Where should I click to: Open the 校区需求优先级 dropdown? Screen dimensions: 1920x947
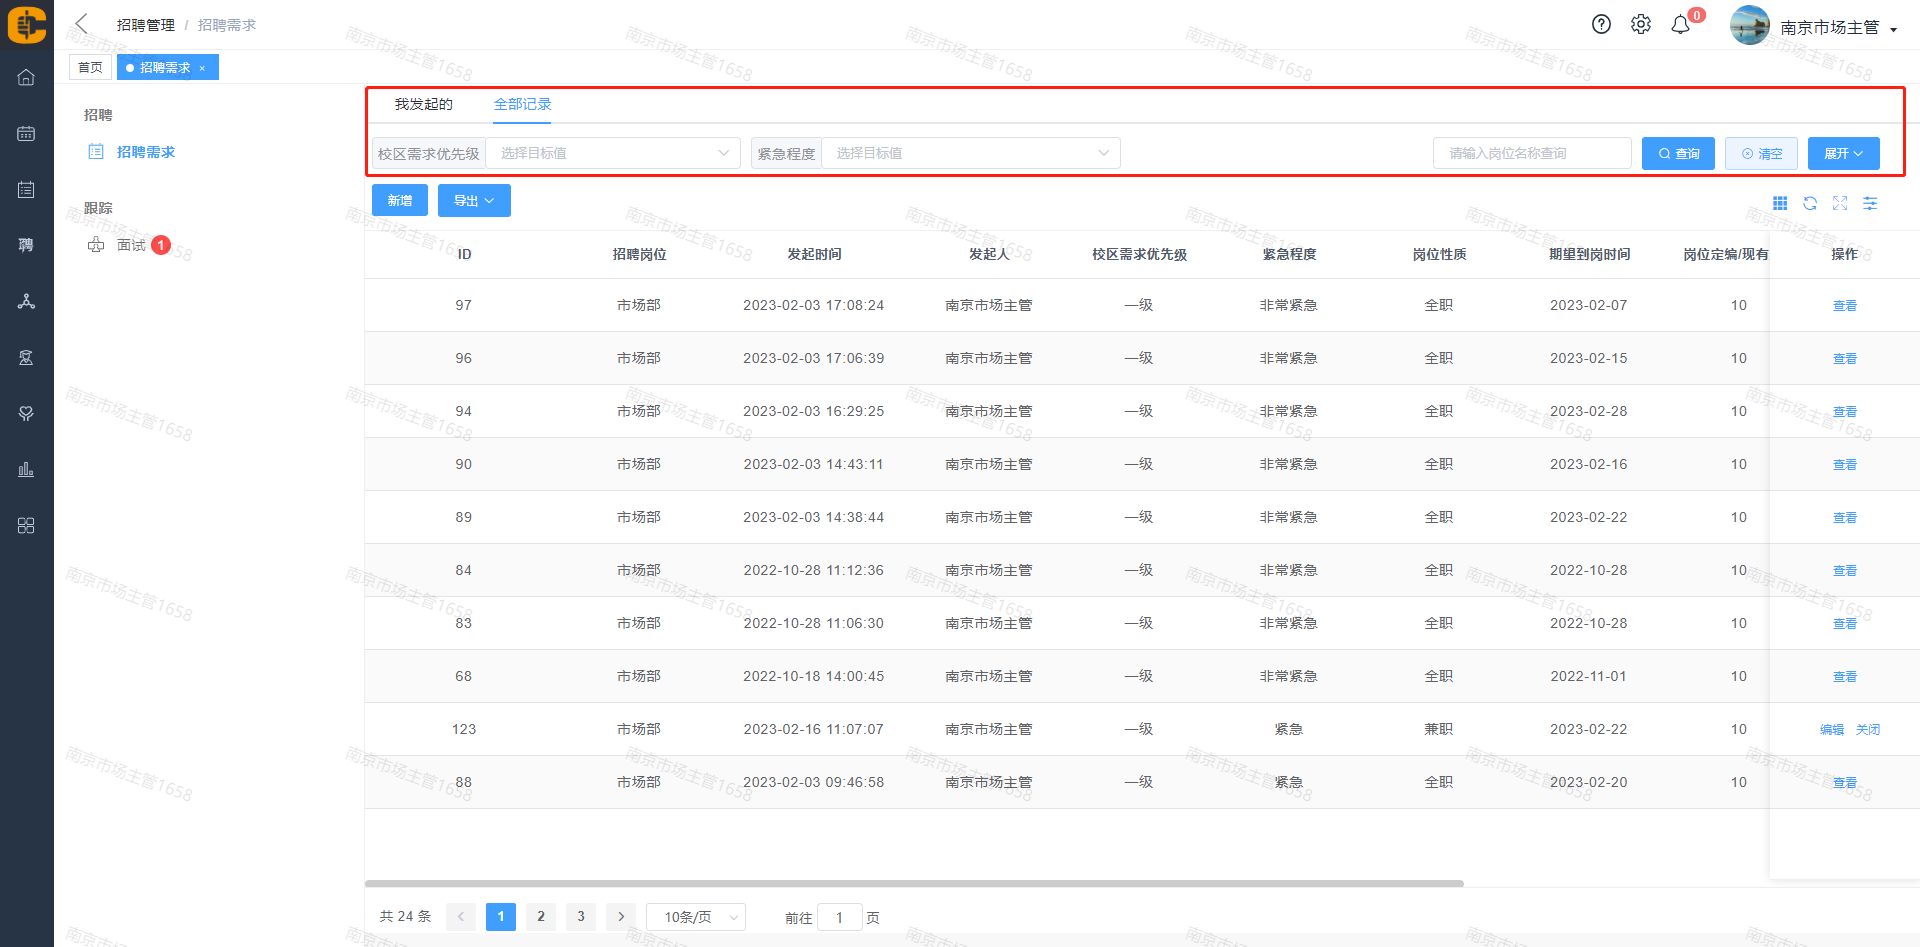(x=612, y=153)
